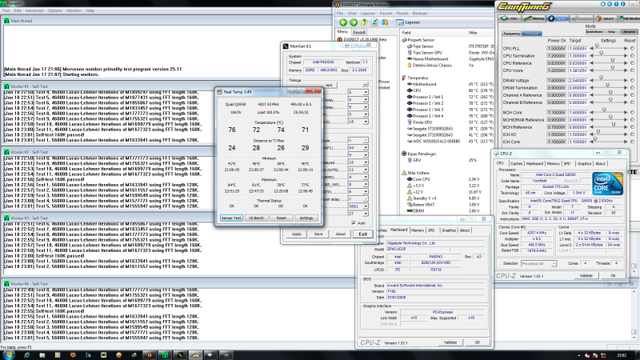Screen dimensions: 640x360
Task: Toggle the Auto checkbox in MemSet
Action: point(353,223)
